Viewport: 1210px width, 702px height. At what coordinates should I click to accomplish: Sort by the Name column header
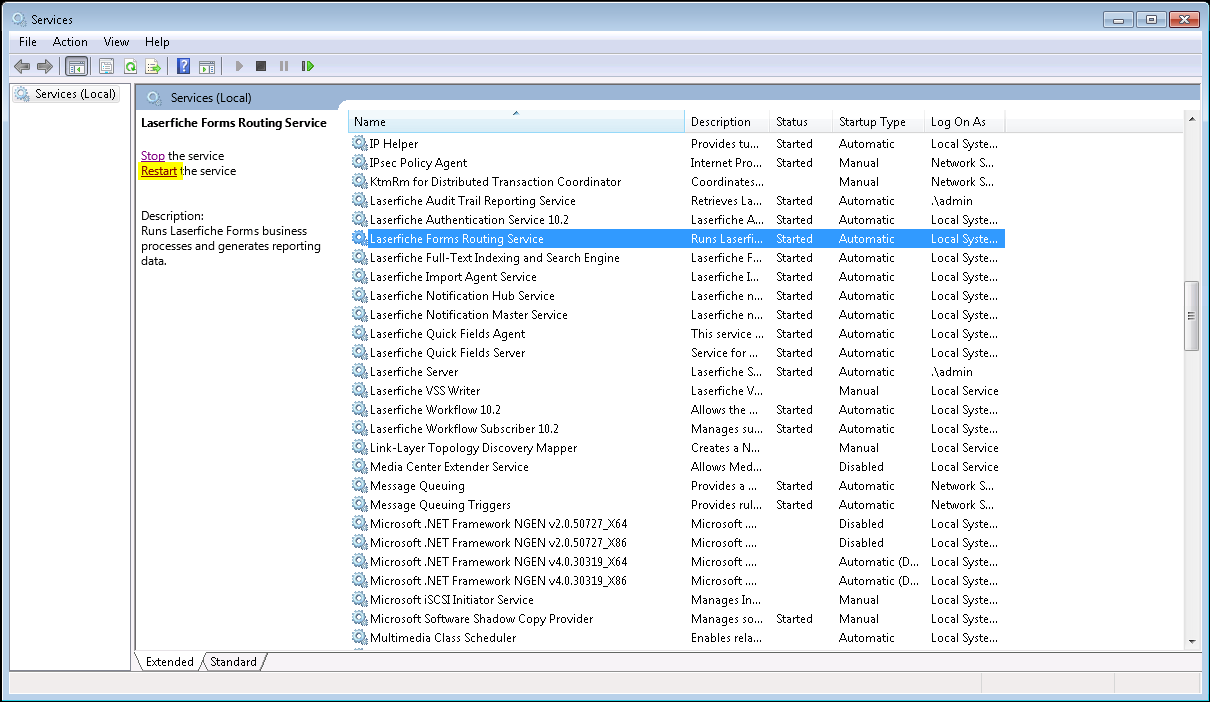click(x=516, y=122)
